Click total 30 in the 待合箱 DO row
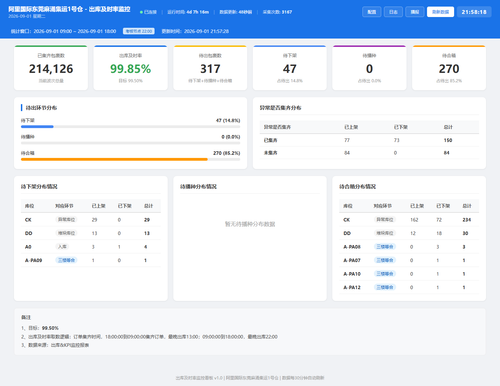 [465, 233]
